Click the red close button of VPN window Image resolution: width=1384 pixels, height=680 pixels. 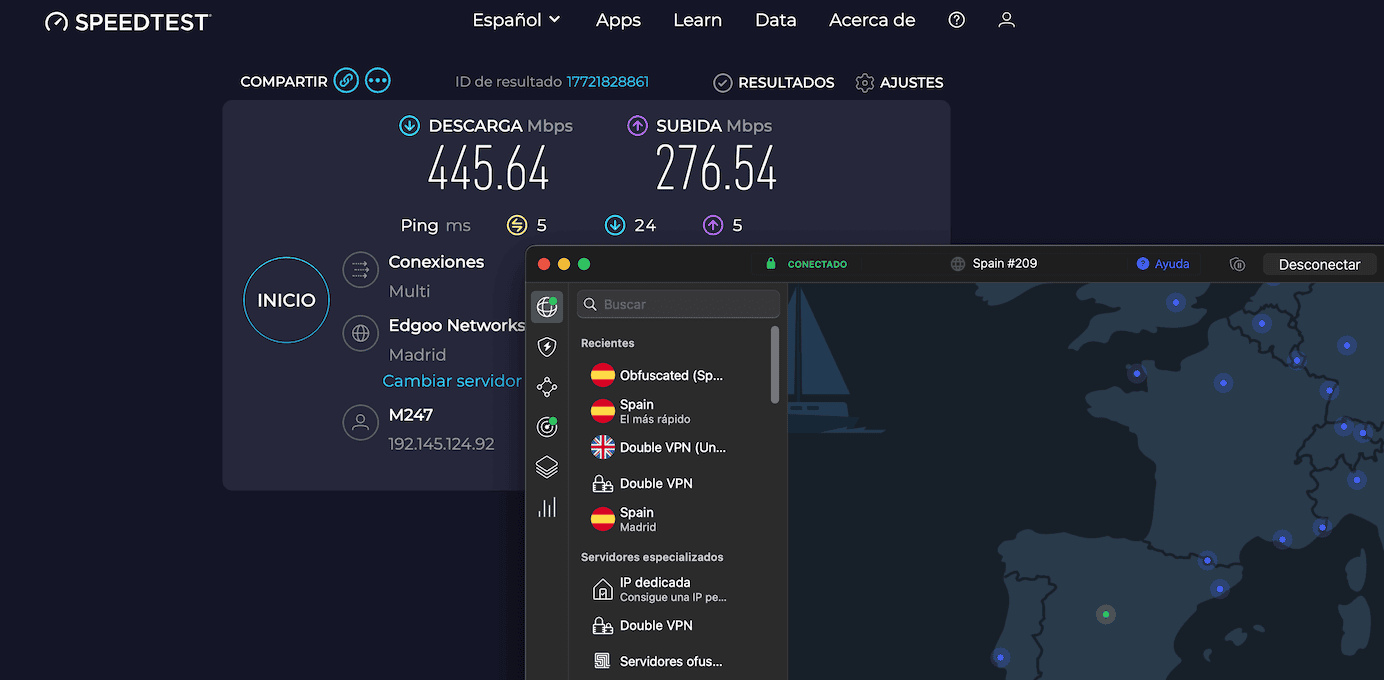click(544, 264)
